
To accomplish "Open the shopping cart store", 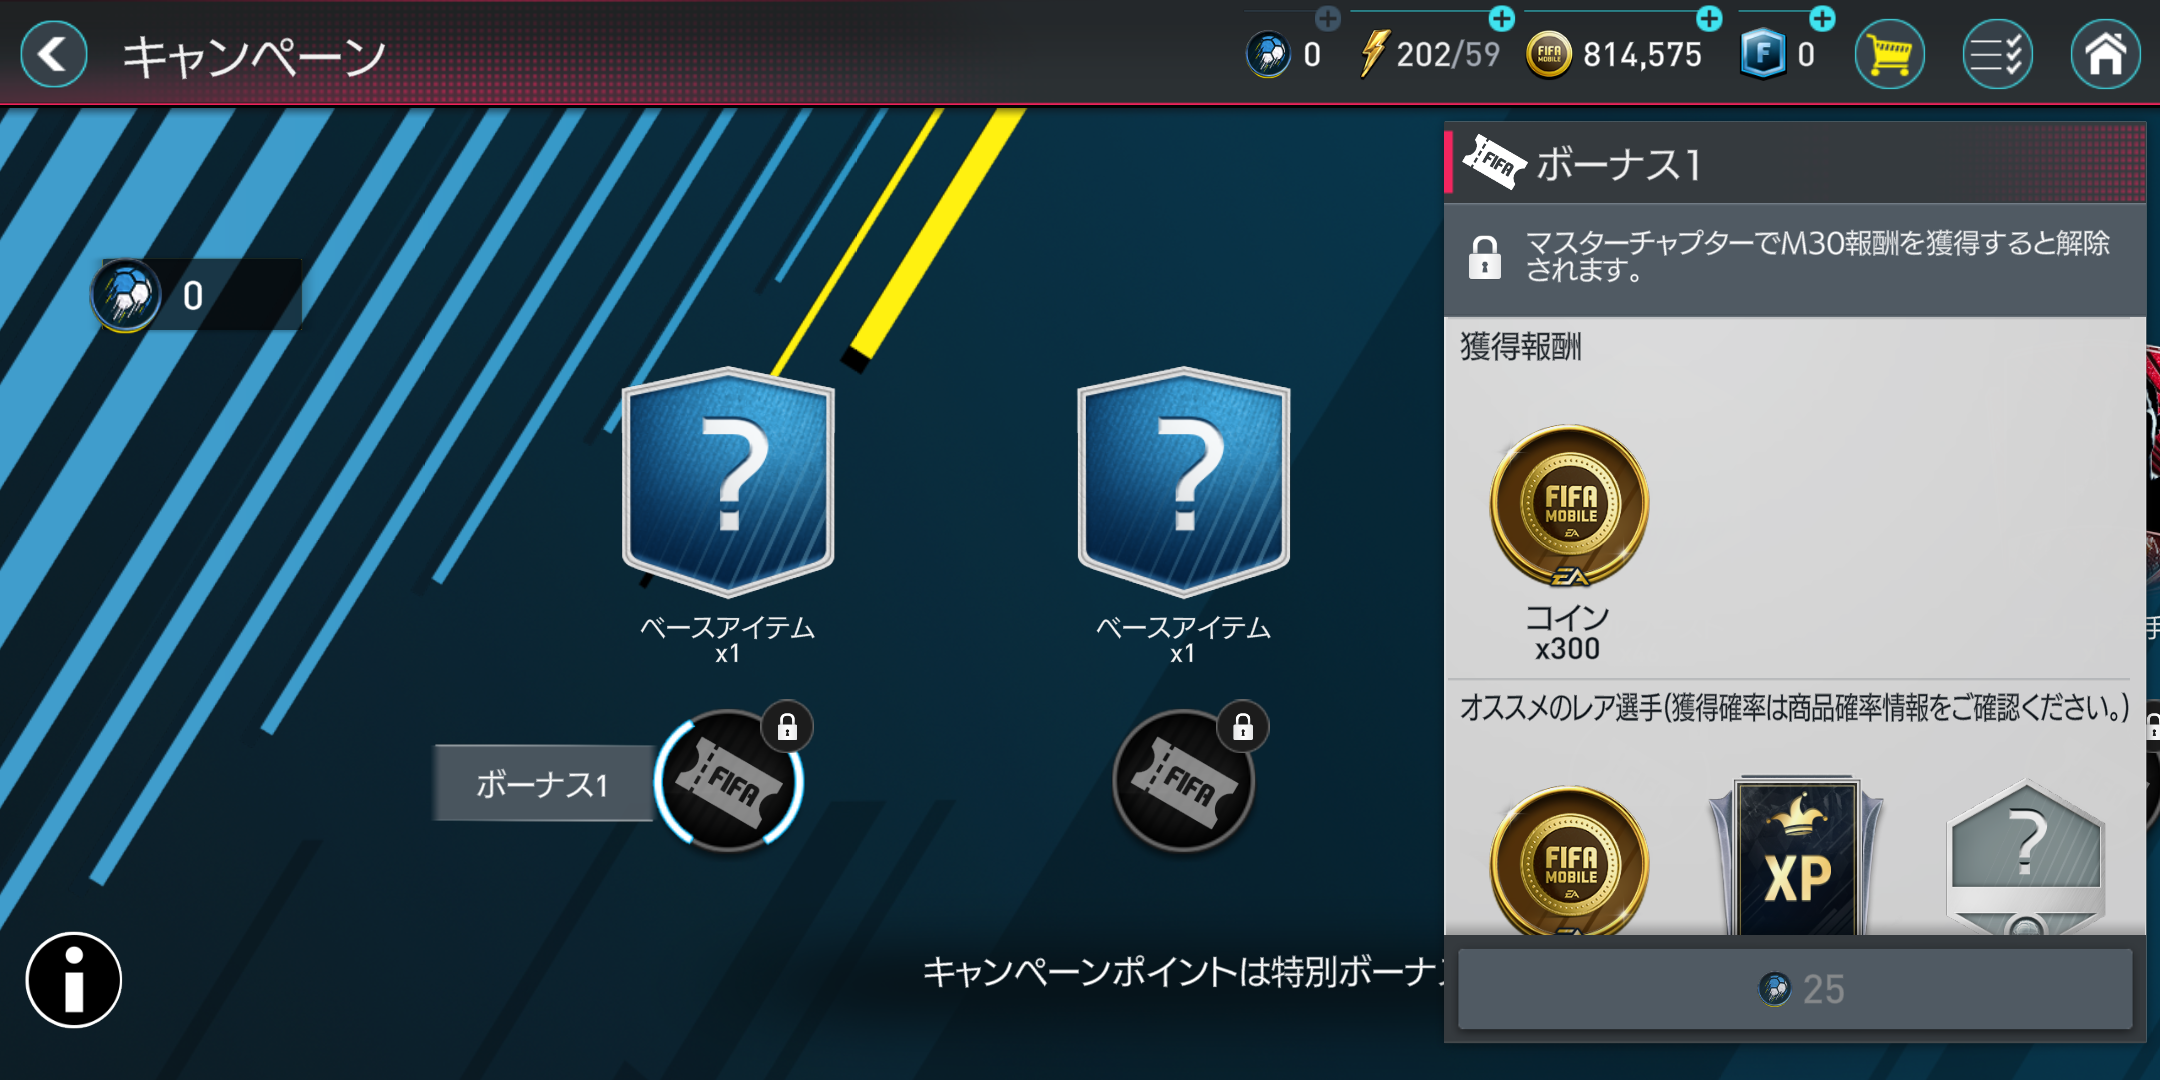I will 1889,54.
